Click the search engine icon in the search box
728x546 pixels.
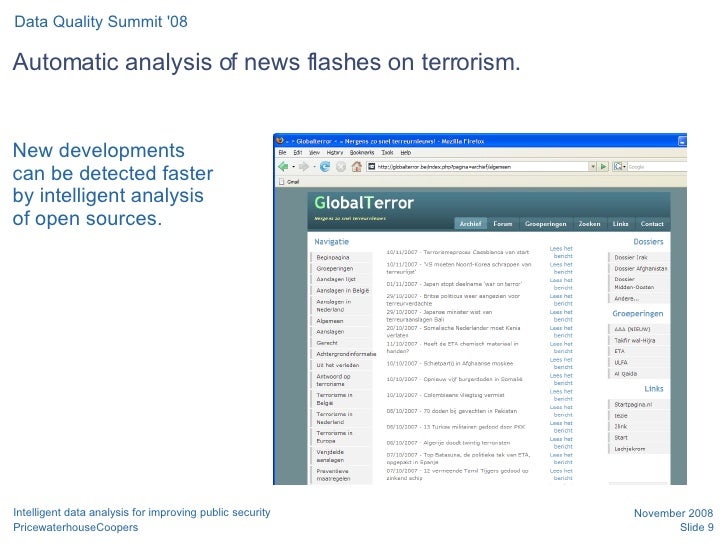pos(618,166)
